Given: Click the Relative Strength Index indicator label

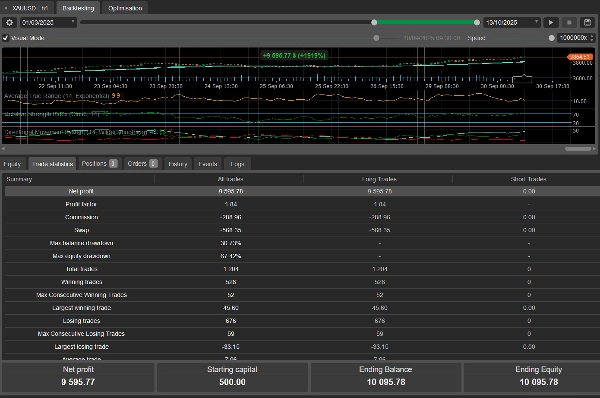Looking at the screenshot, I should click(x=56, y=114).
